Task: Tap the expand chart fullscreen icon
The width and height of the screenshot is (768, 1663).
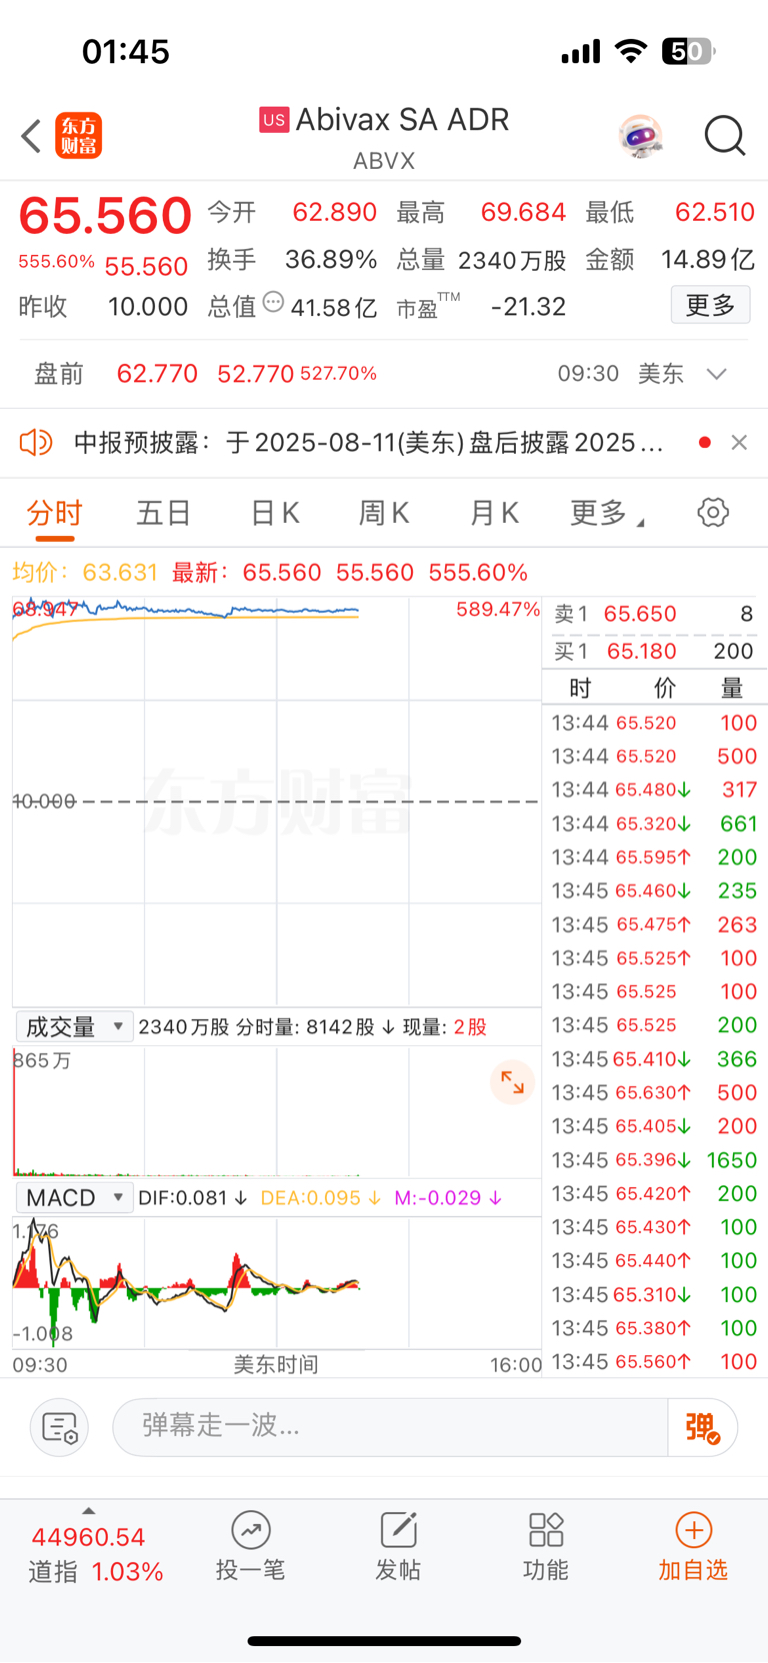Action: (x=512, y=1082)
